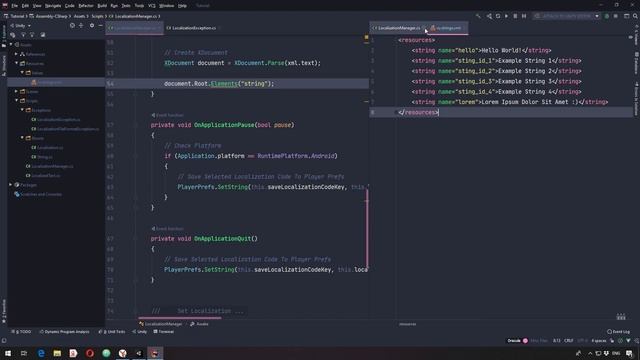Open the Refactor menu
The width and height of the screenshot is (640, 360).
point(86,6)
